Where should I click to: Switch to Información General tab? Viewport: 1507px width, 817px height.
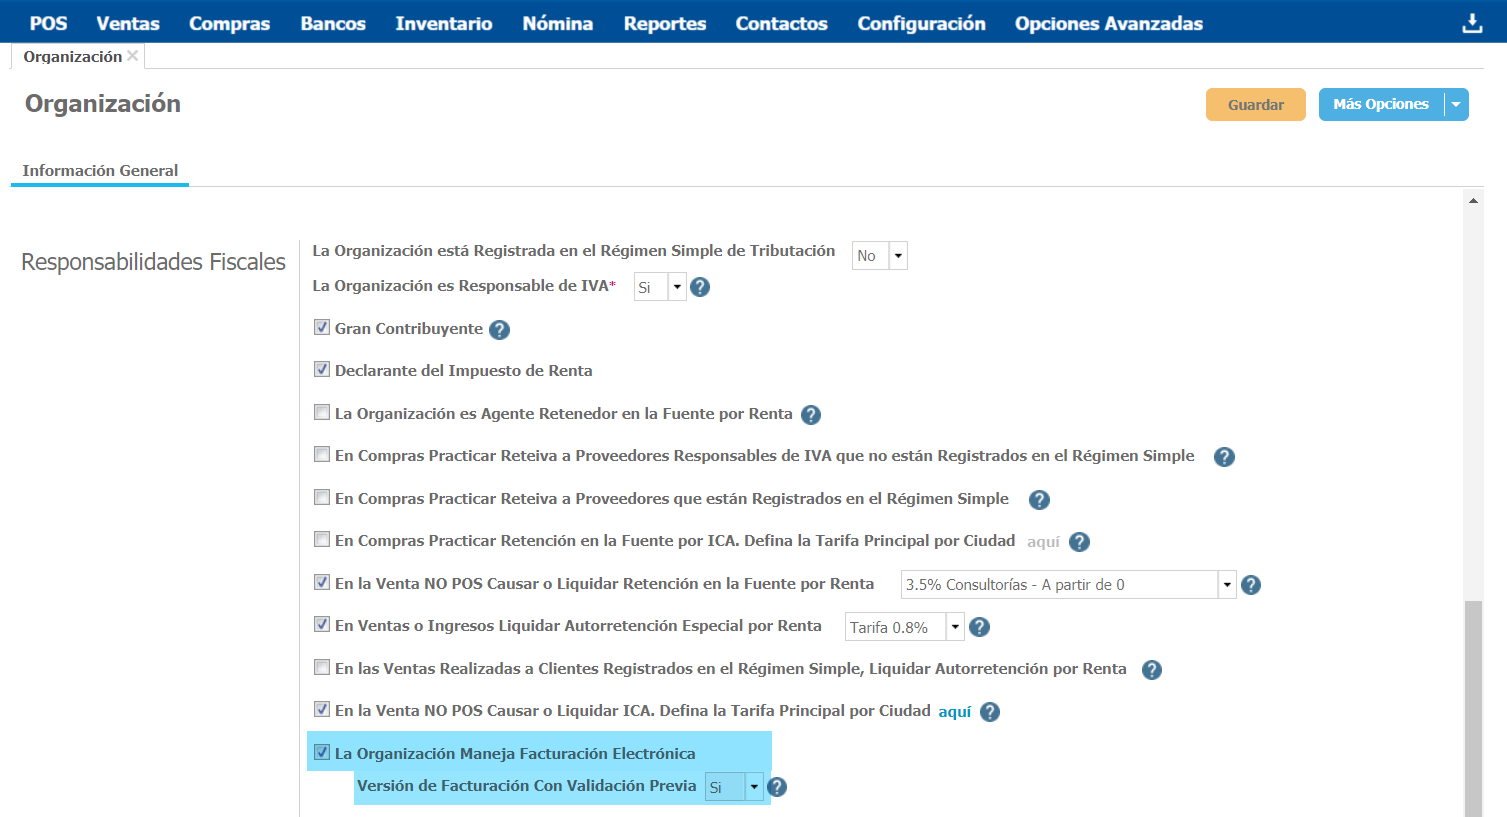(100, 170)
